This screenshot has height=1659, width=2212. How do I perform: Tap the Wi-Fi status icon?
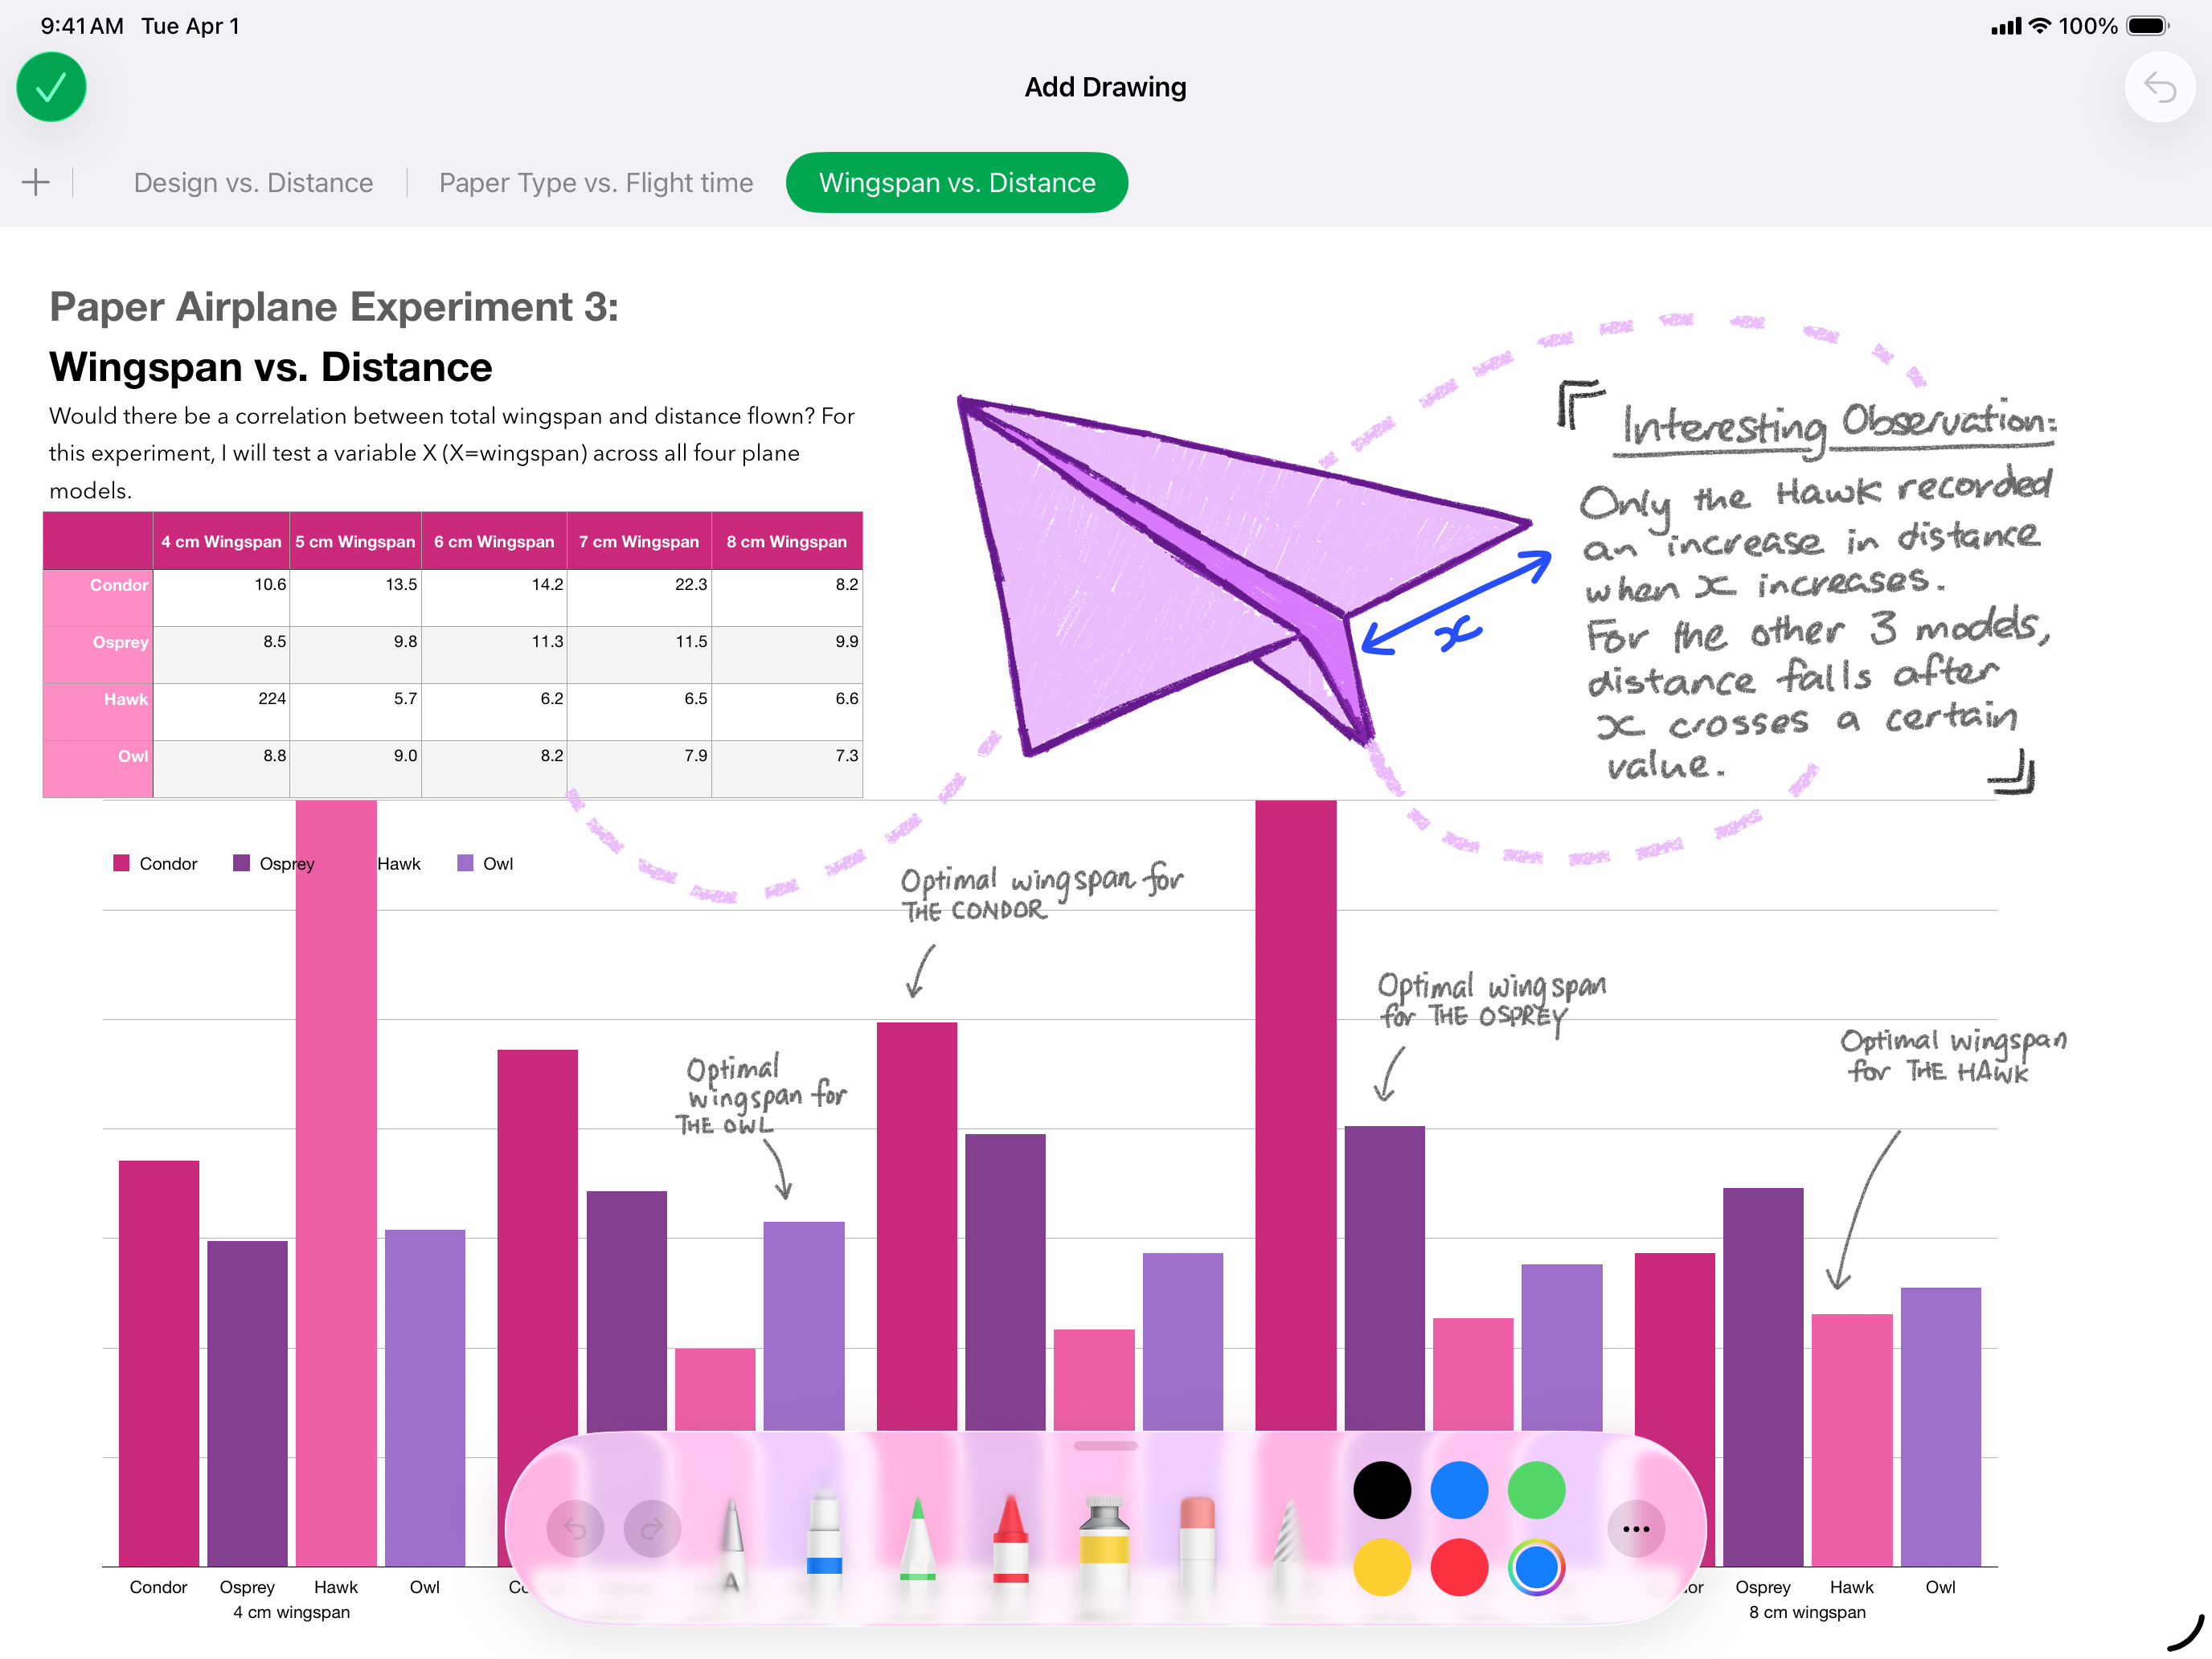coord(2040,26)
